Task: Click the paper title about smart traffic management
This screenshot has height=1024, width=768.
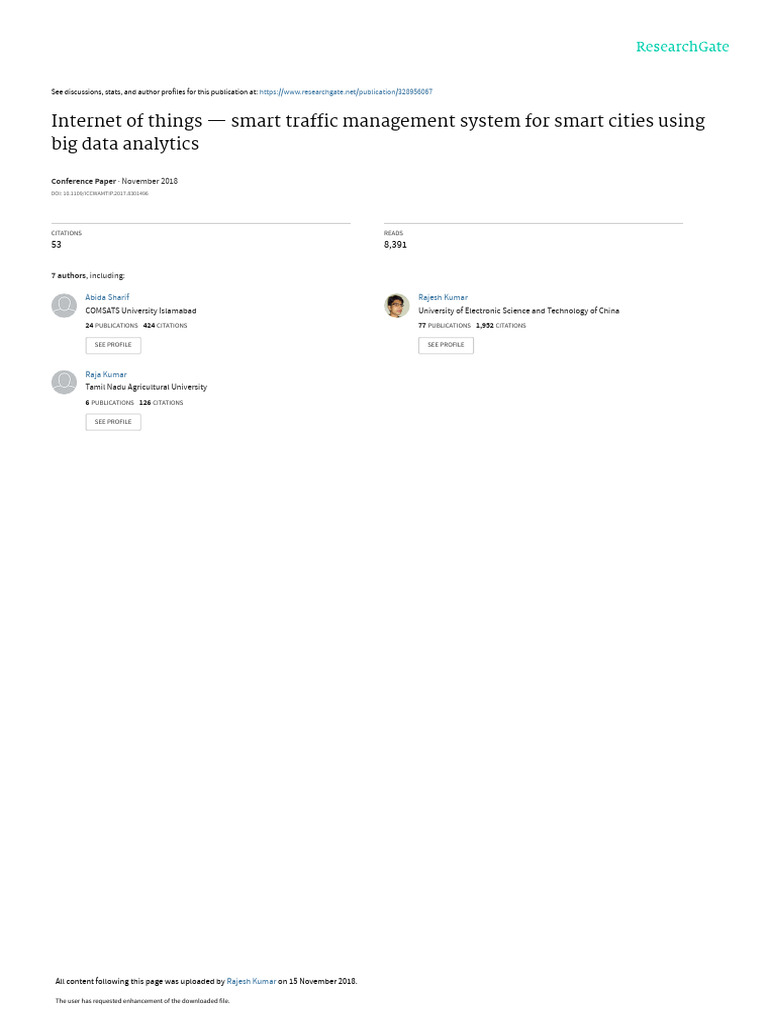Action: pyautogui.click(x=378, y=132)
